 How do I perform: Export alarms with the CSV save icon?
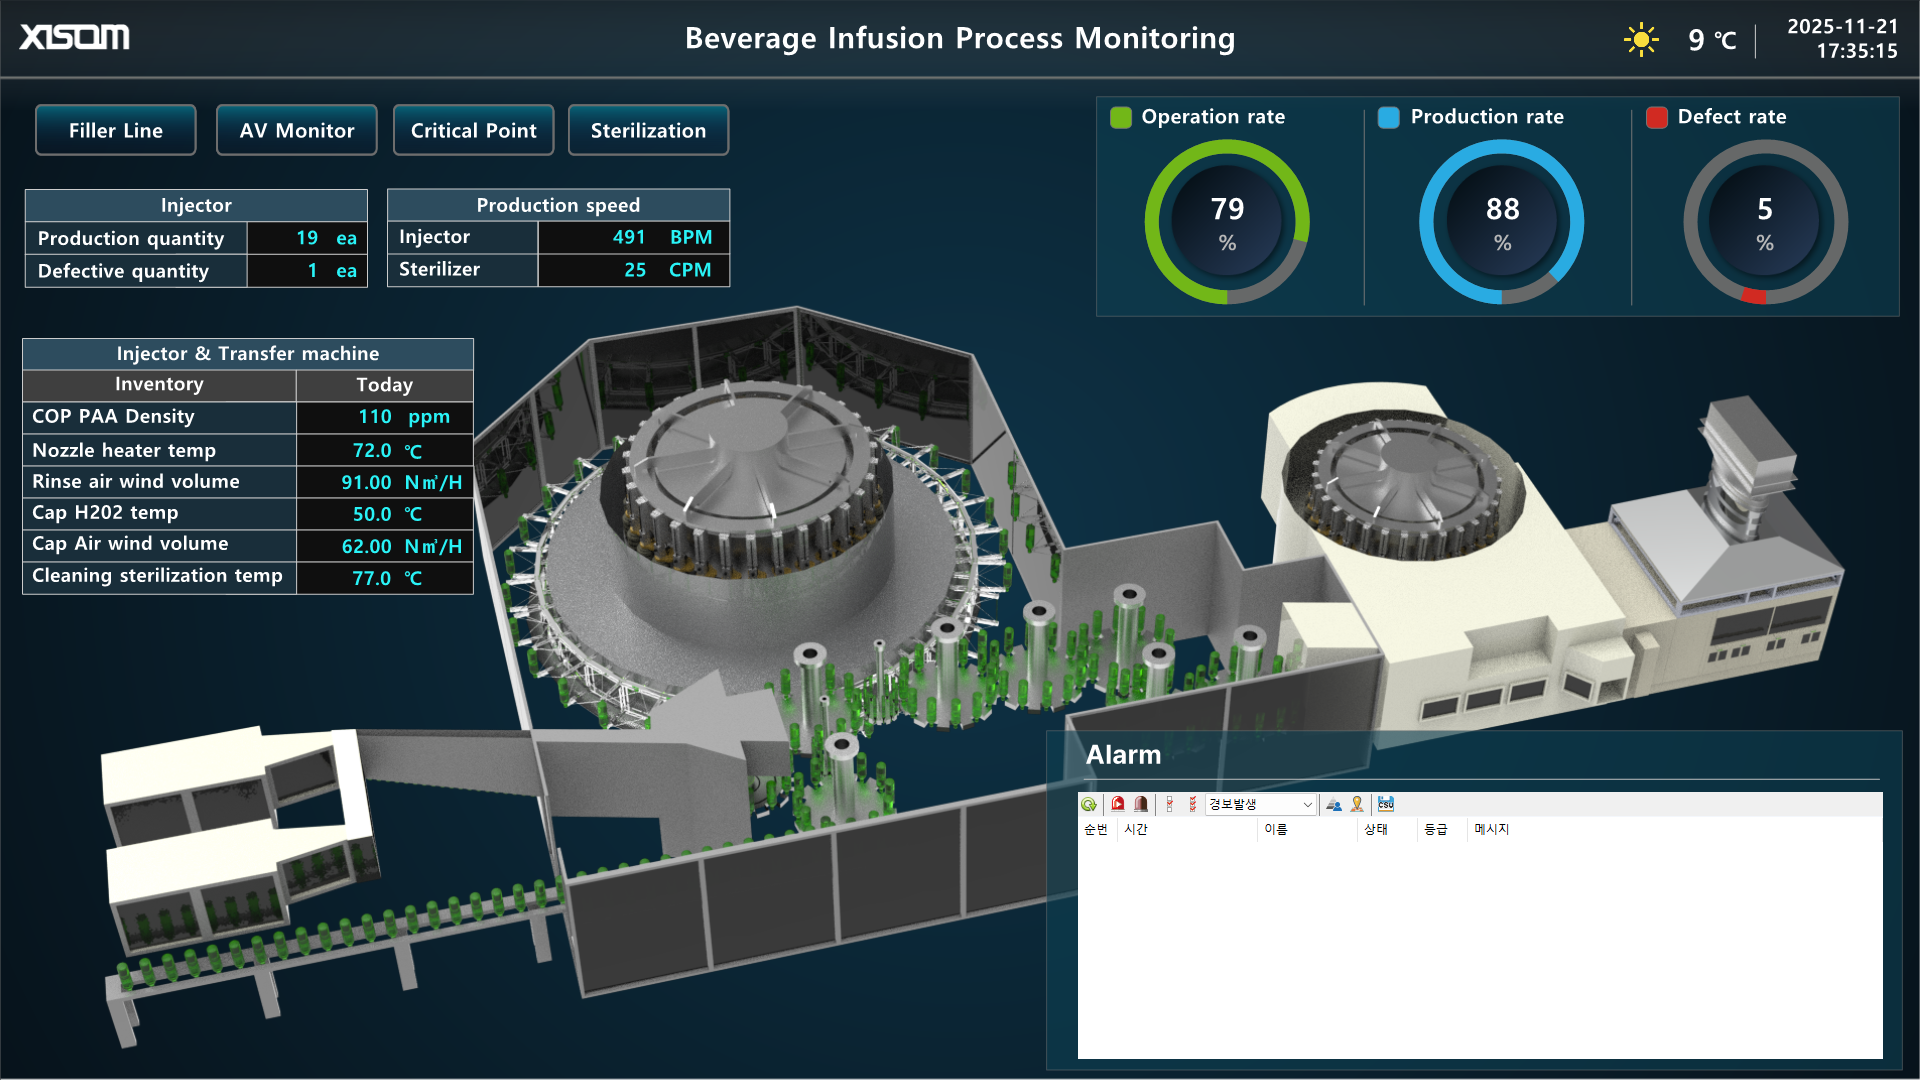[x=1386, y=804]
